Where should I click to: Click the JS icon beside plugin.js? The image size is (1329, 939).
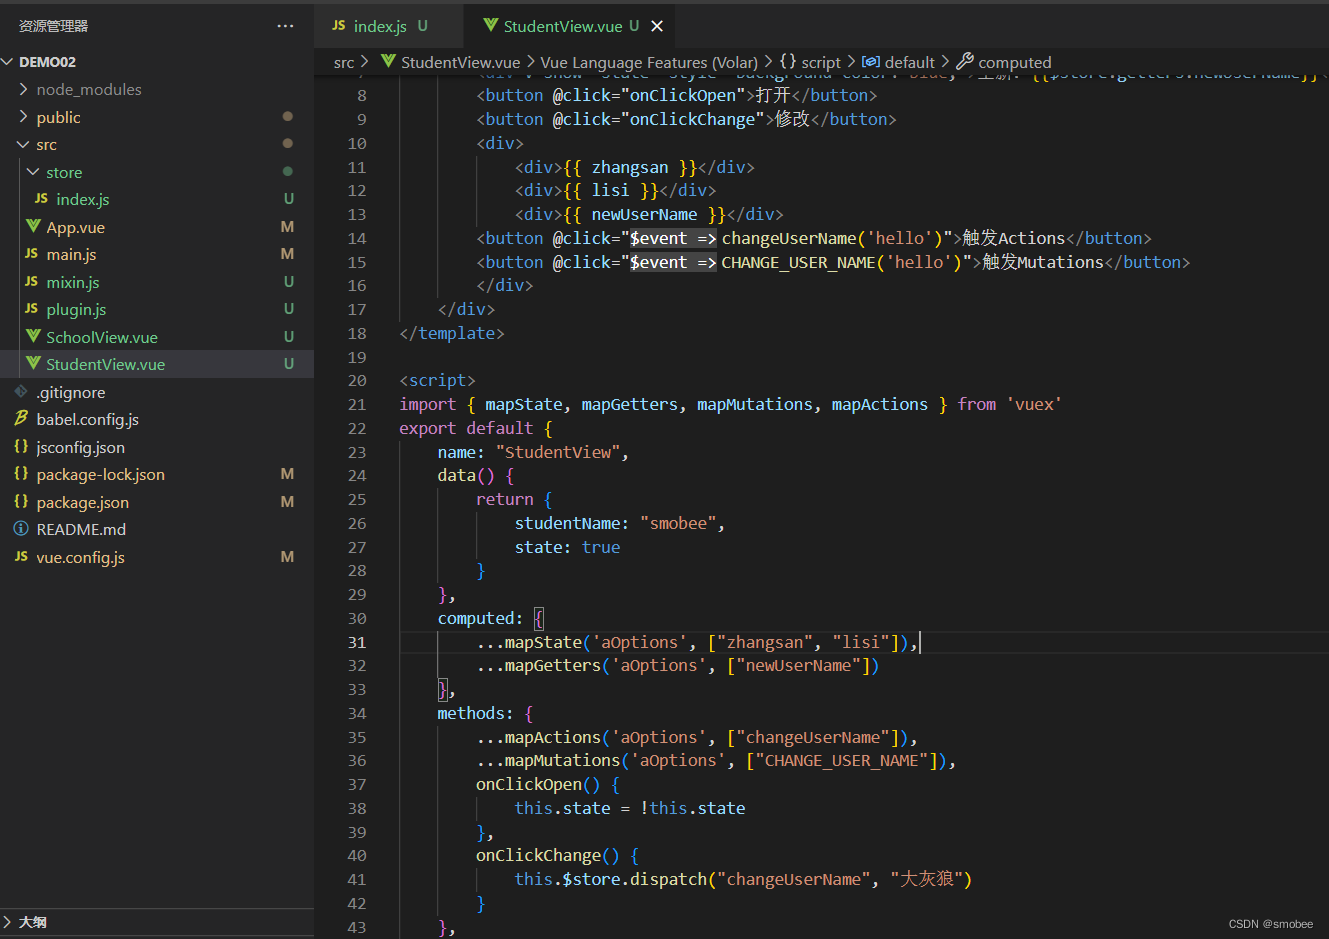click(31, 309)
